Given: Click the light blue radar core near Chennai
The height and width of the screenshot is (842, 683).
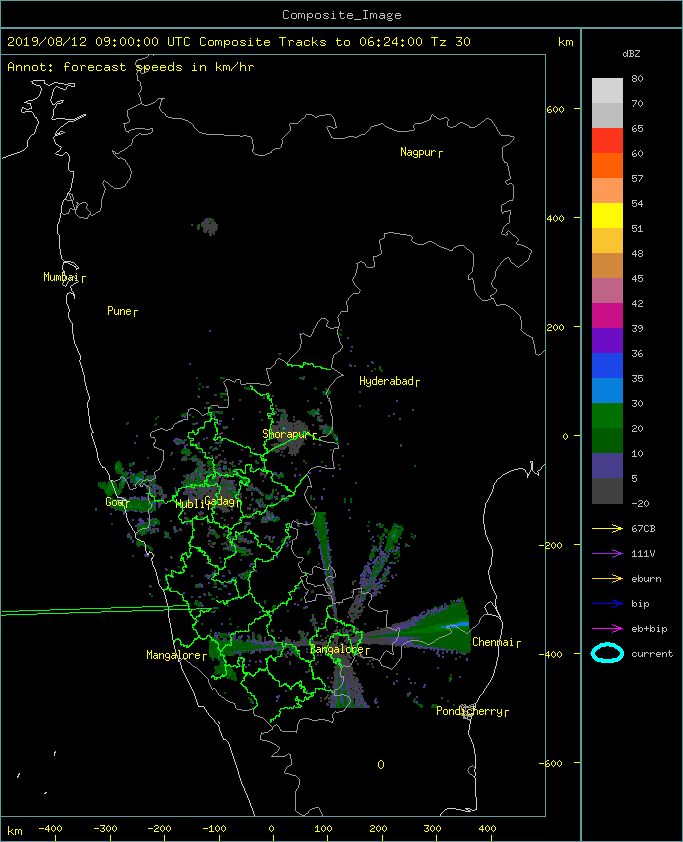Looking at the screenshot, I should tap(456, 625).
